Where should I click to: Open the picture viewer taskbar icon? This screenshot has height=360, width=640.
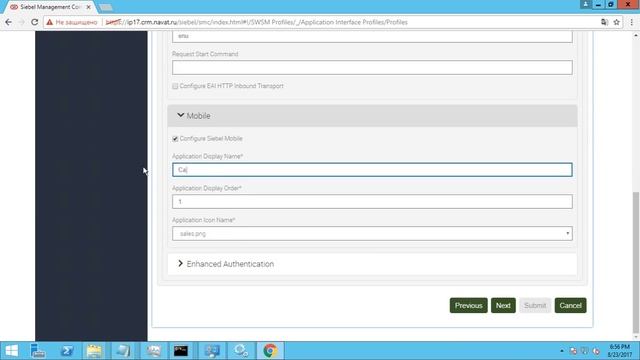153,351
